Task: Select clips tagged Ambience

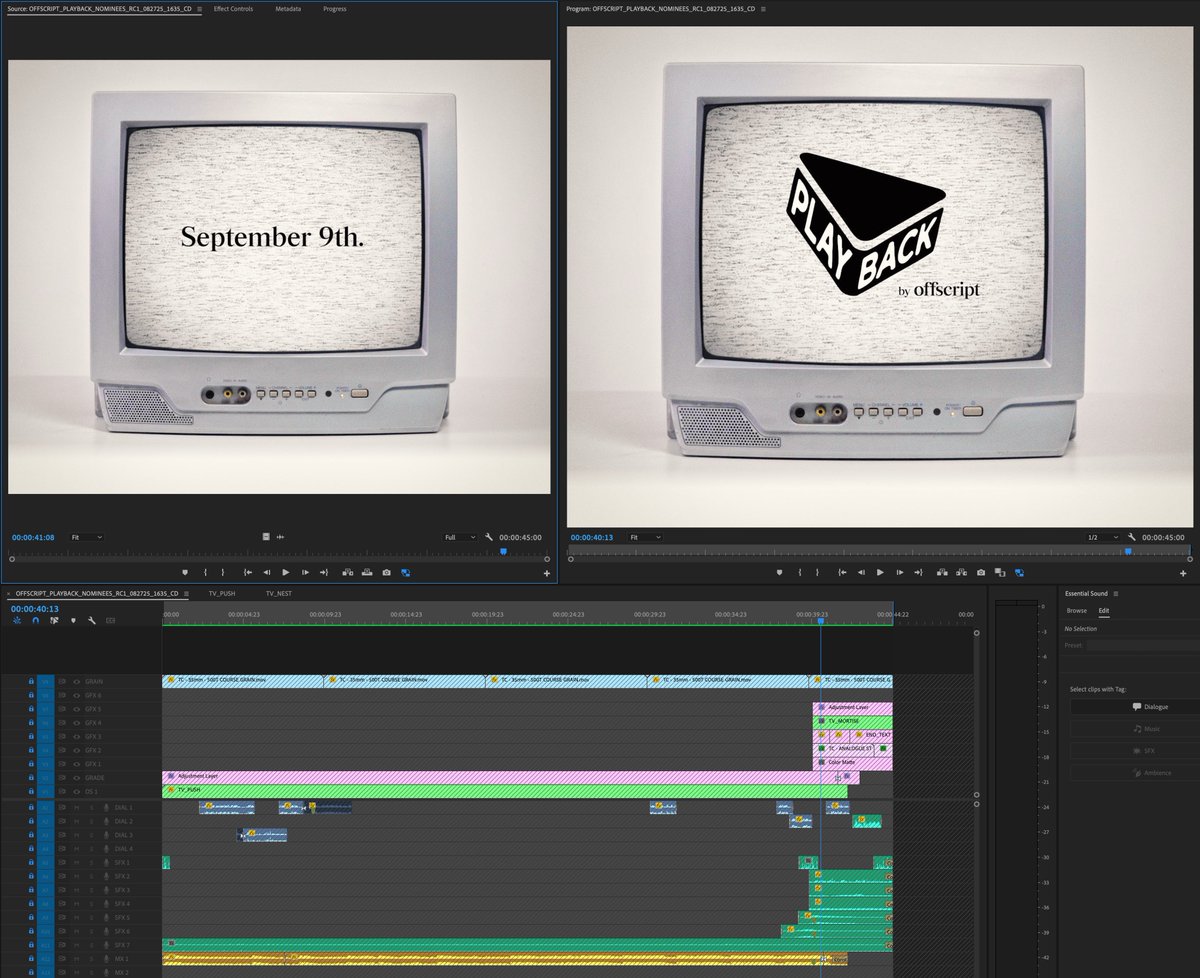Action: pos(1135,772)
